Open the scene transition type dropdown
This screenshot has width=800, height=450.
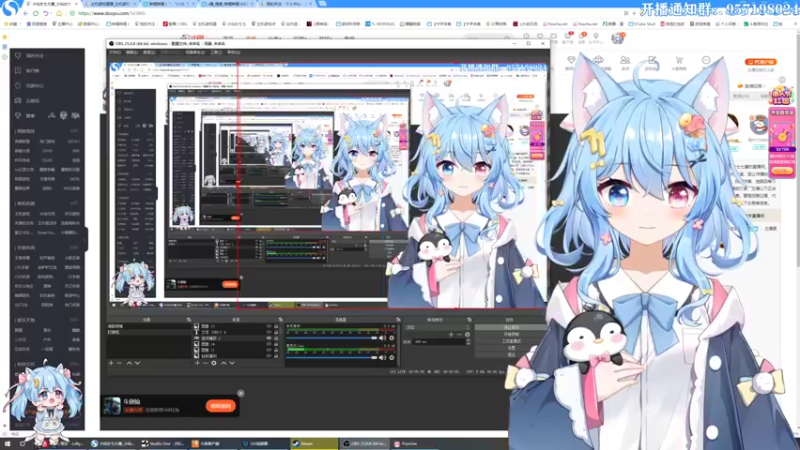tap(438, 328)
